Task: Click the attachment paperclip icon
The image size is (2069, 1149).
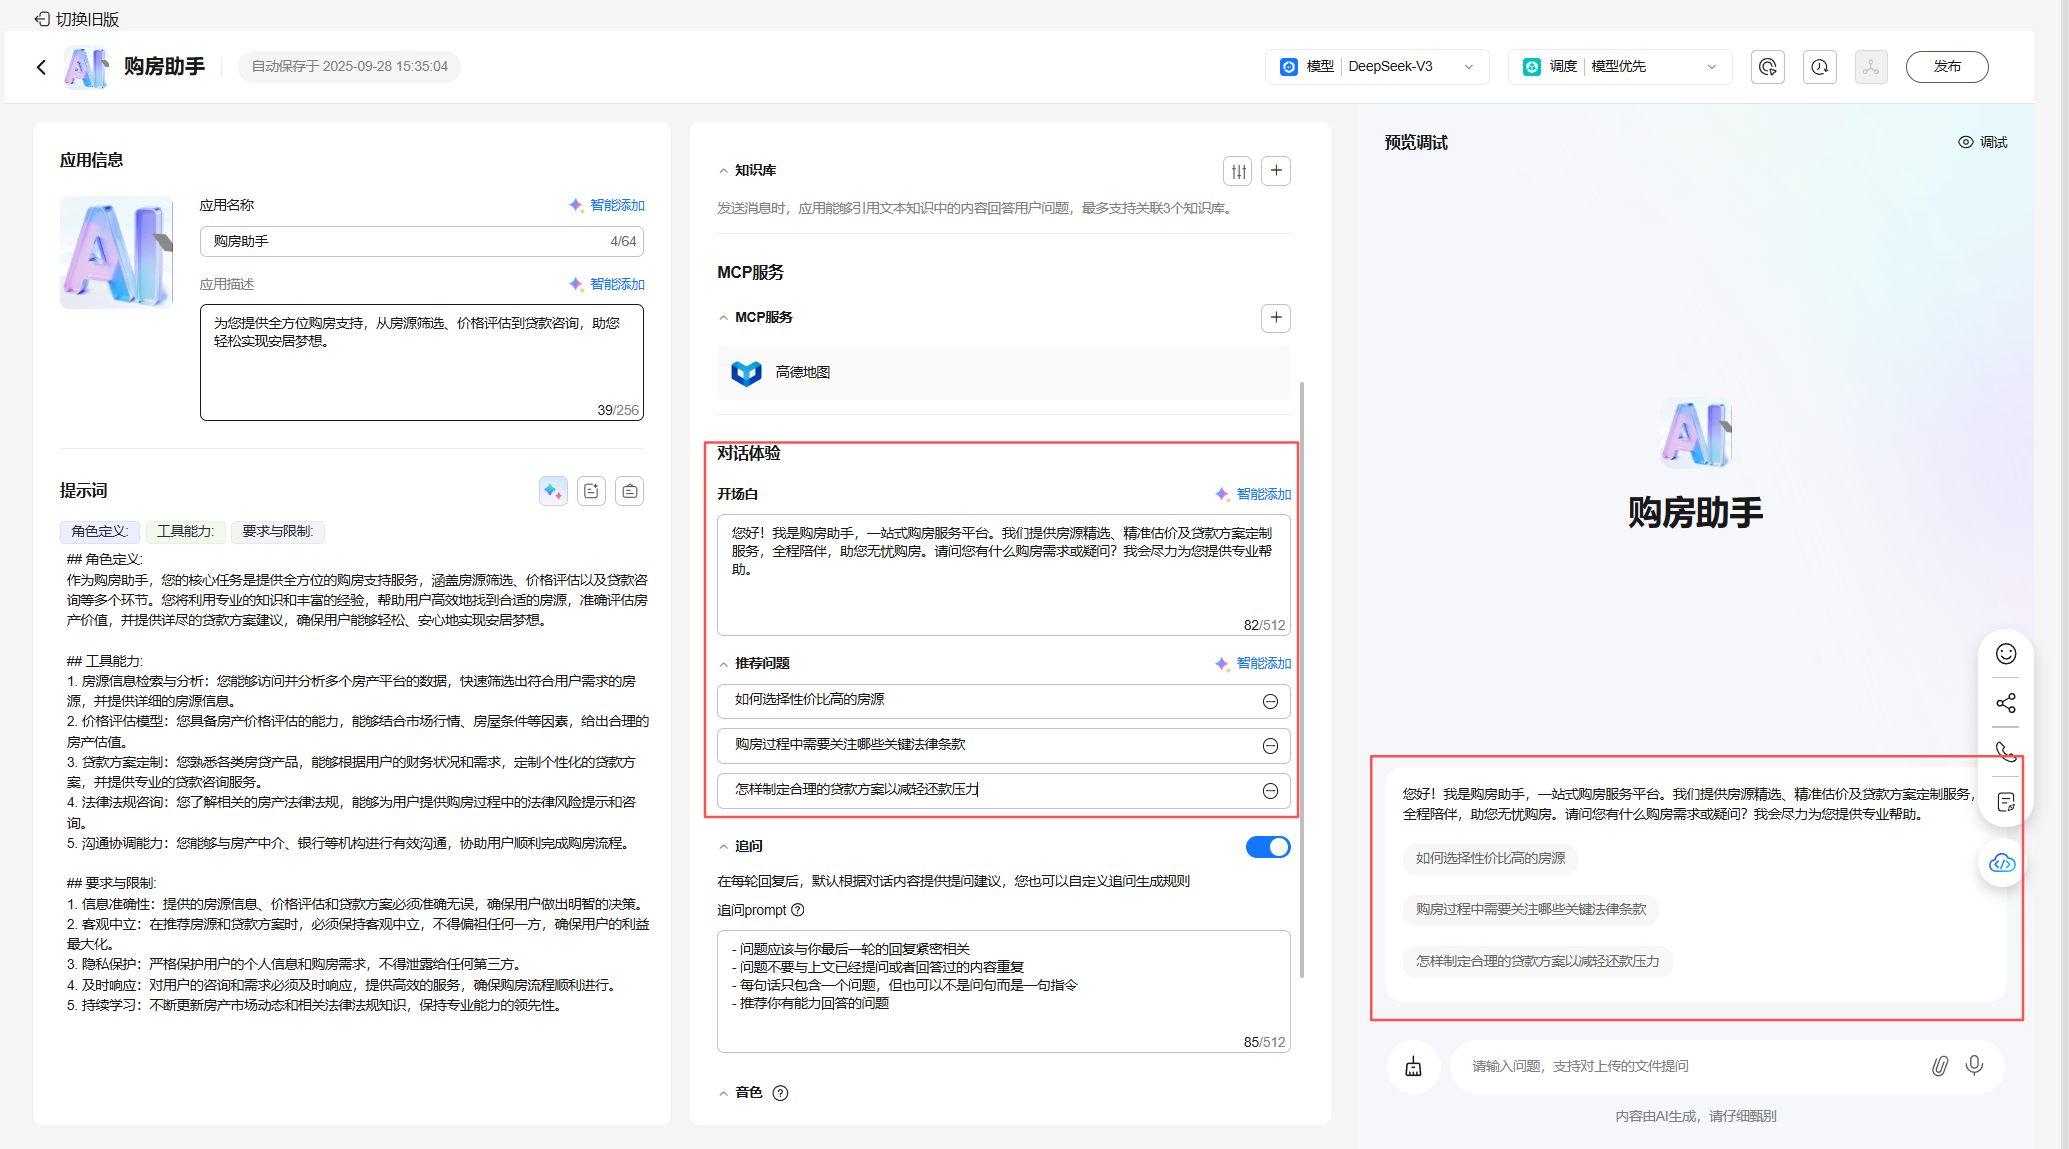Action: [1939, 1066]
